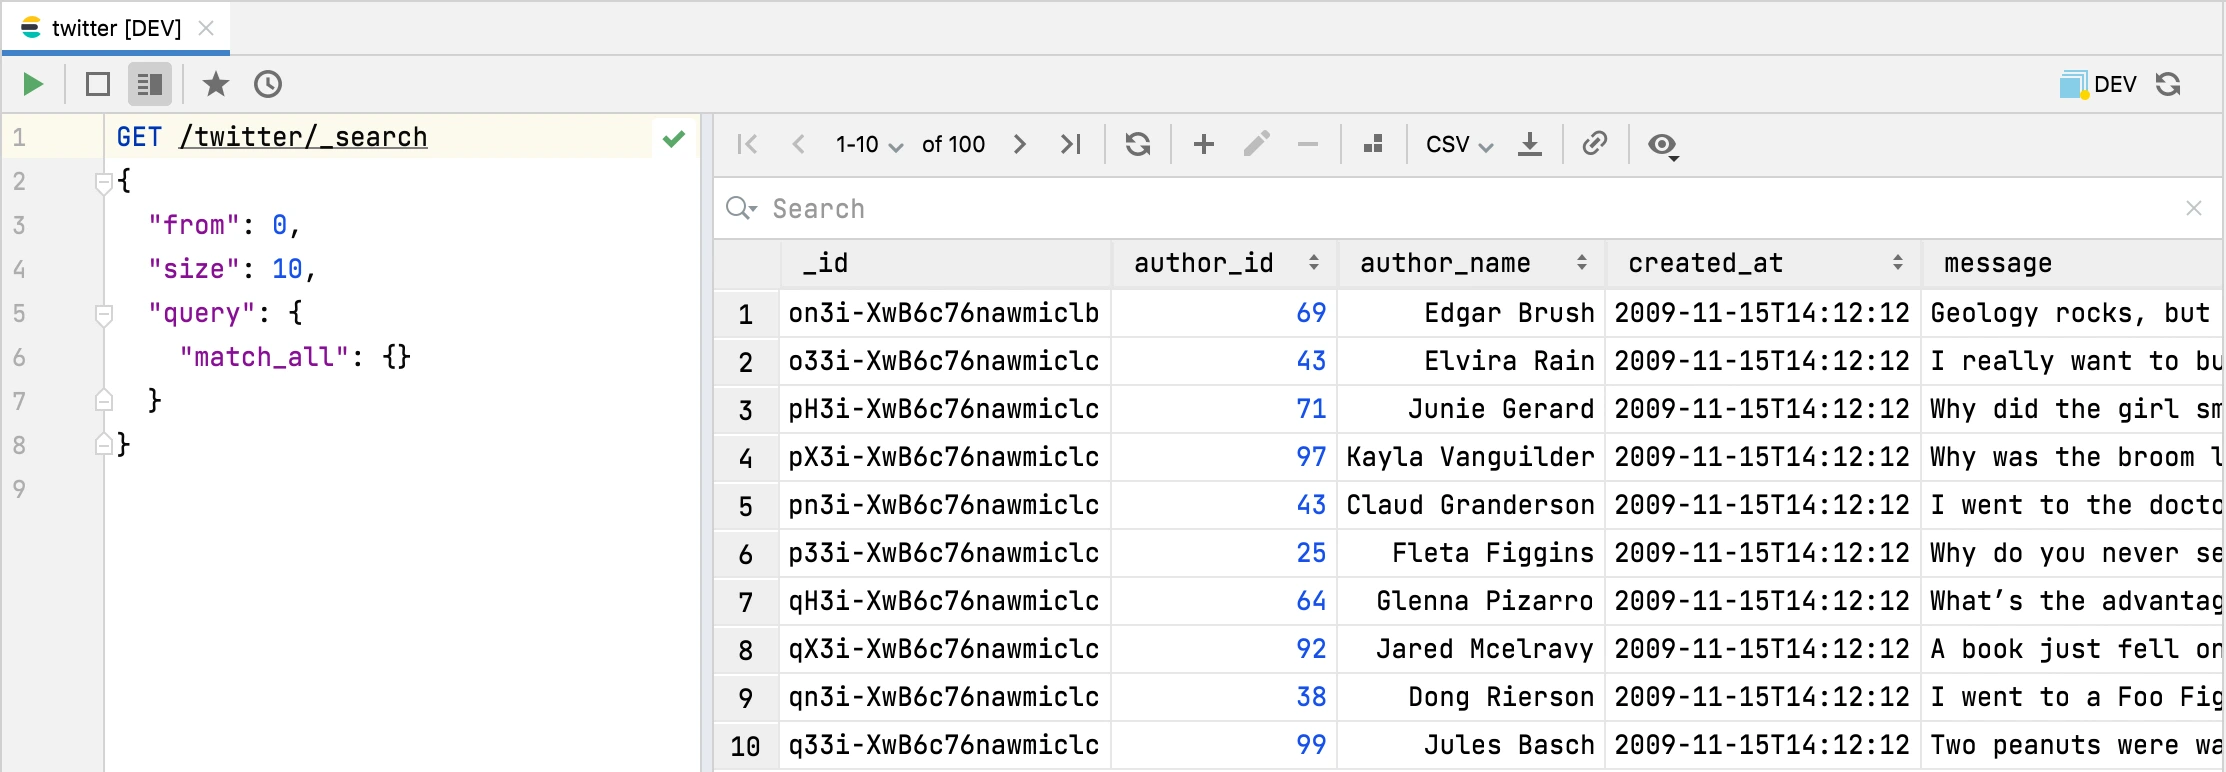Screen dimensions: 2226x772
Task: Go to the next results page
Action: point(1019,144)
